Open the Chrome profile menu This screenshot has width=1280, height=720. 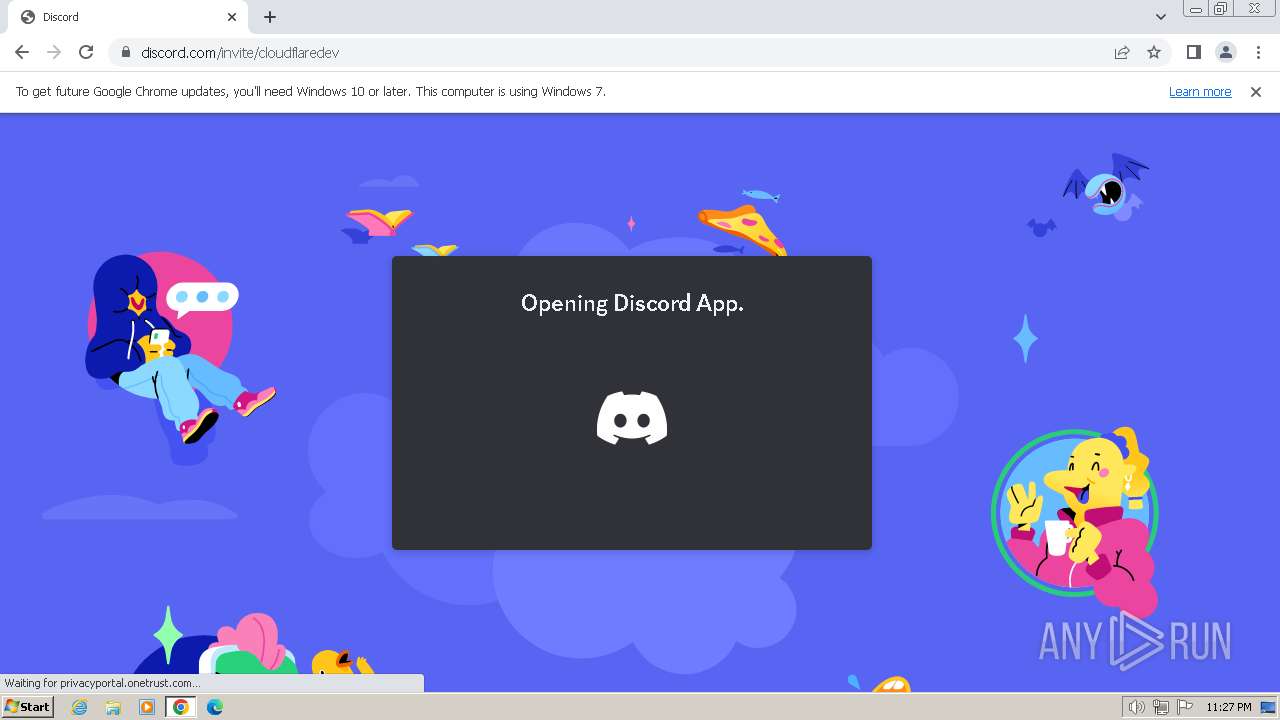[1225, 52]
